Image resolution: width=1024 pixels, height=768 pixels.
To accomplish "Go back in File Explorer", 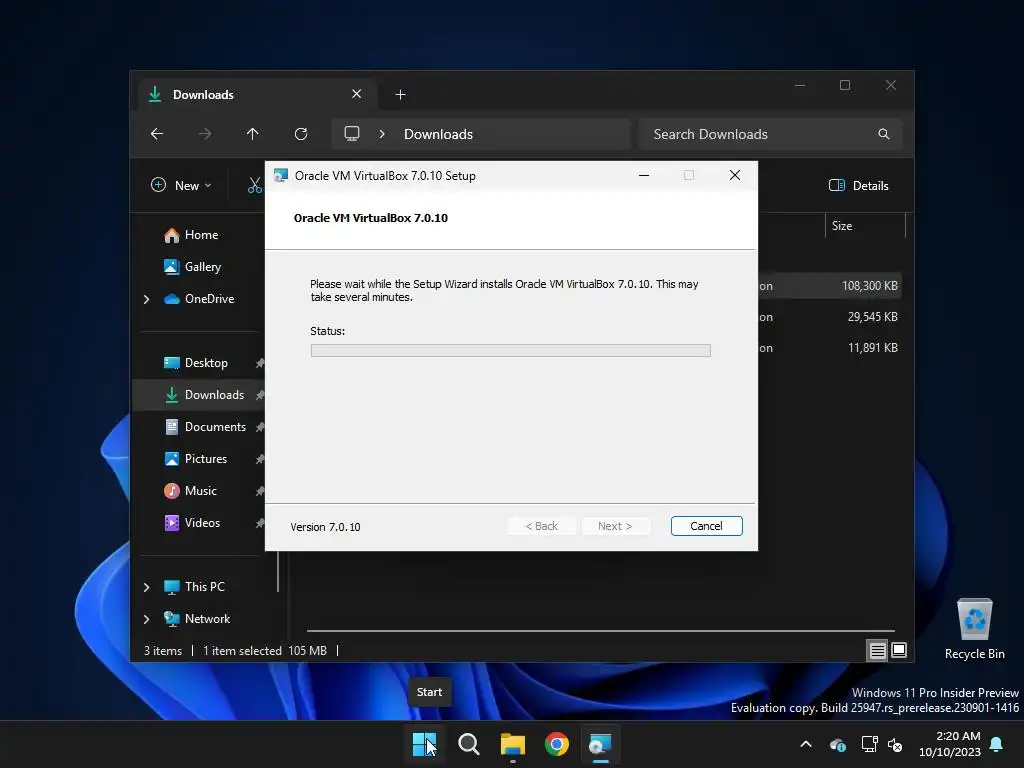I will pyautogui.click(x=157, y=134).
